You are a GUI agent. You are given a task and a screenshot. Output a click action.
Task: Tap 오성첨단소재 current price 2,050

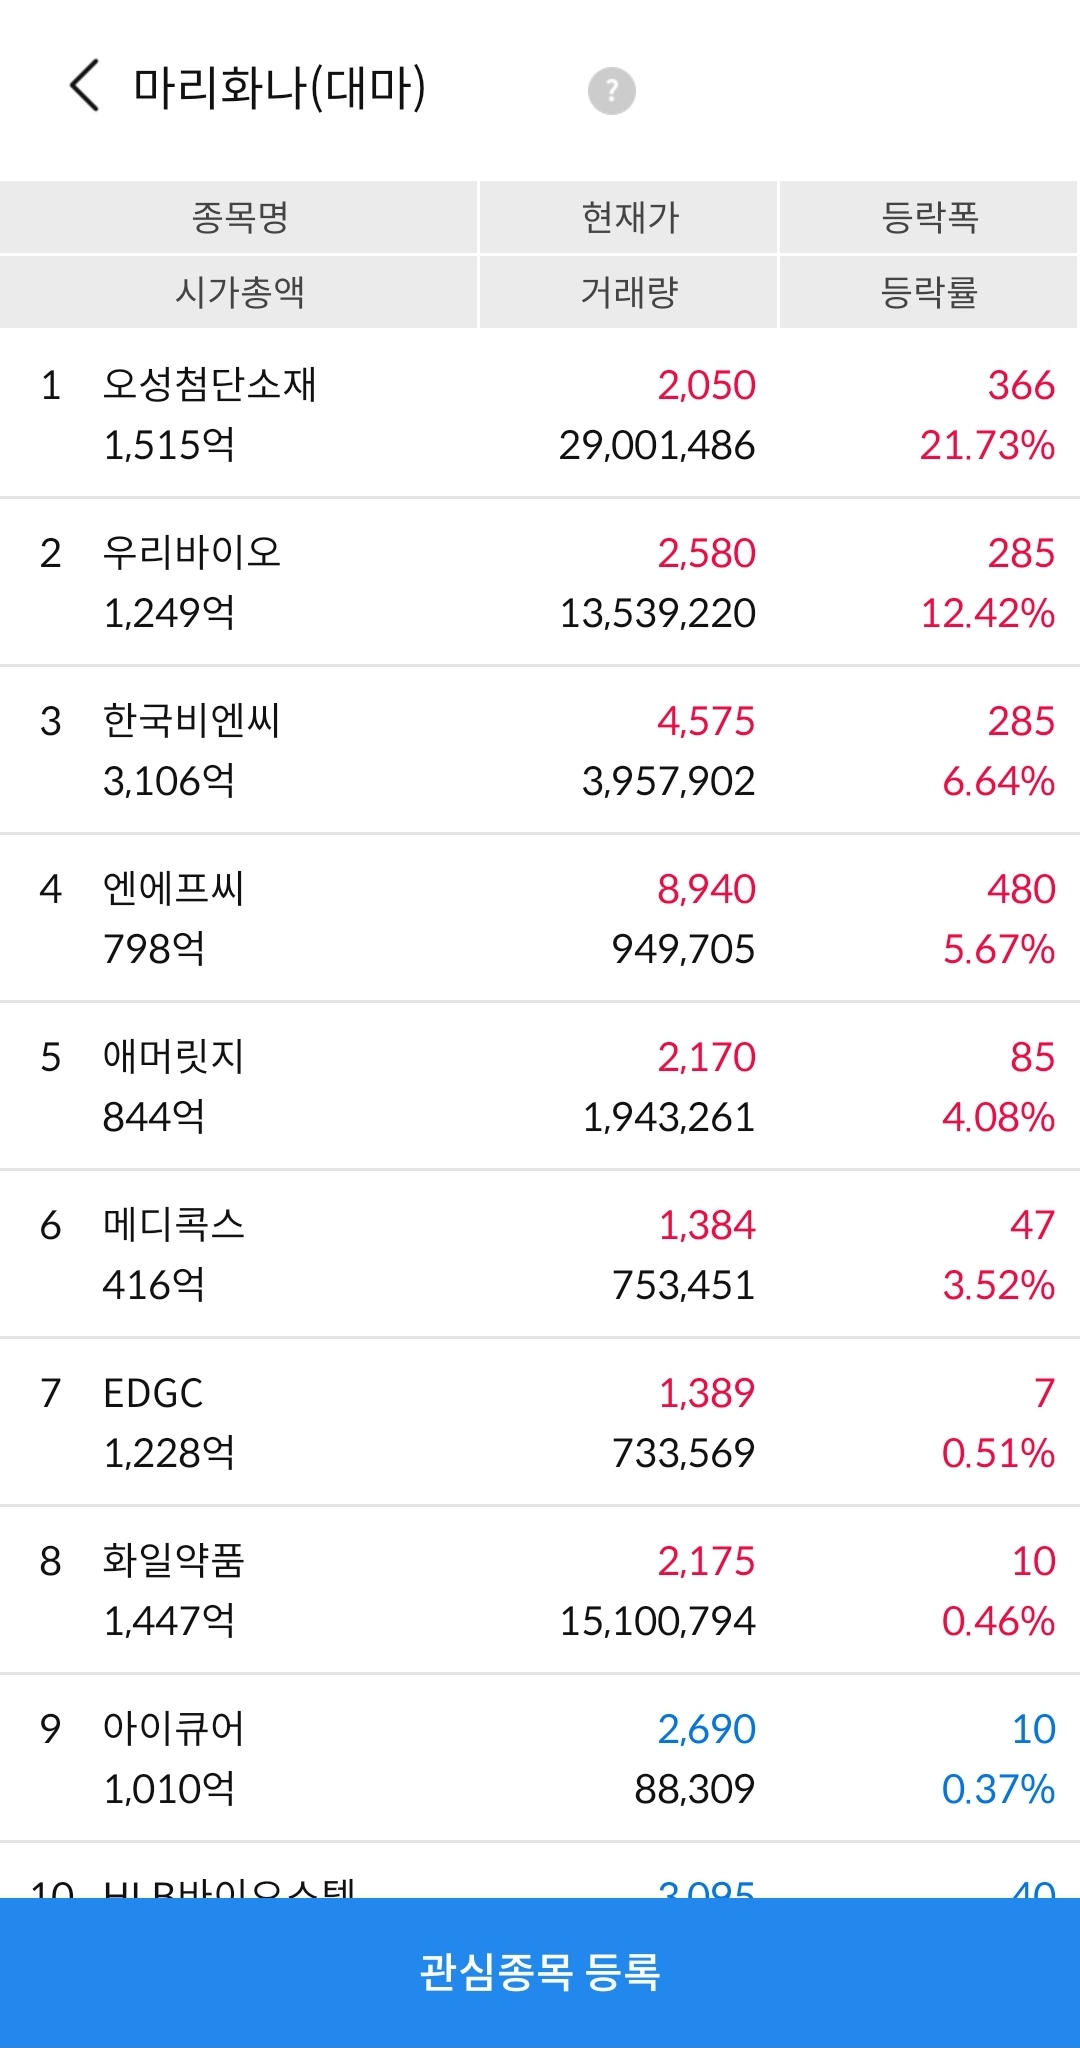pyautogui.click(x=706, y=386)
